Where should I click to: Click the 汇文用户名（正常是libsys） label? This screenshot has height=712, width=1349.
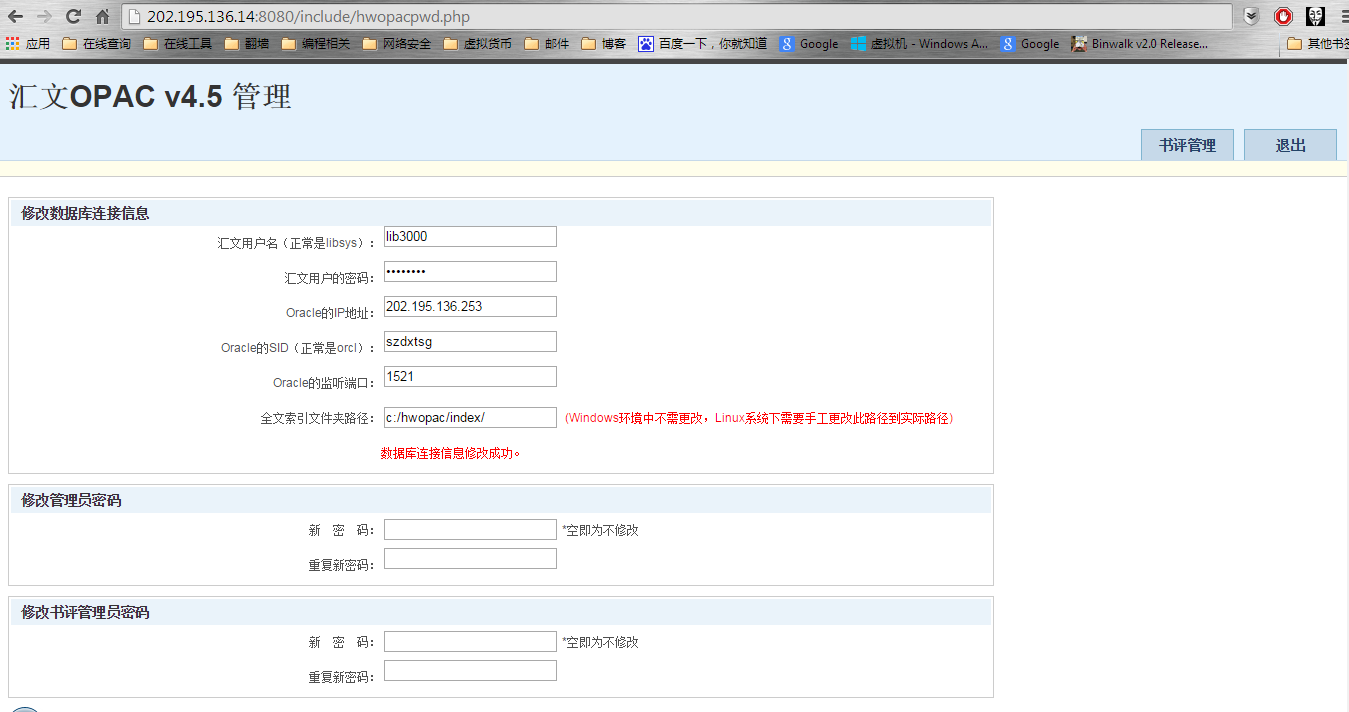pyautogui.click(x=297, y=243)
